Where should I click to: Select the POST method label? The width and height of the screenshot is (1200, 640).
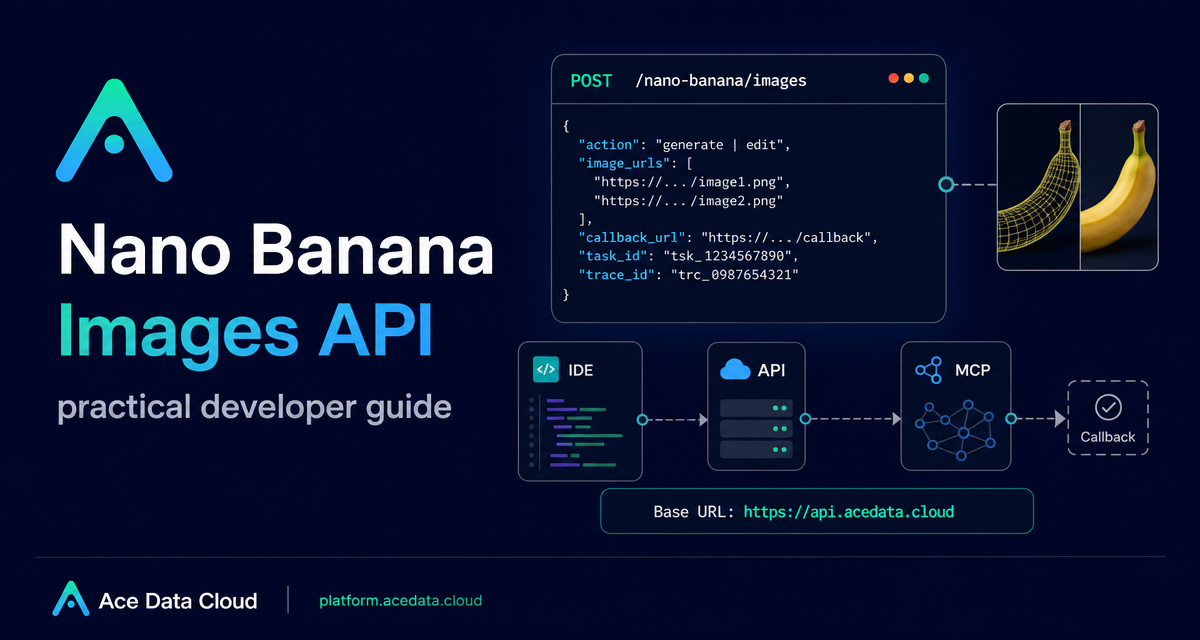point(591,81)
